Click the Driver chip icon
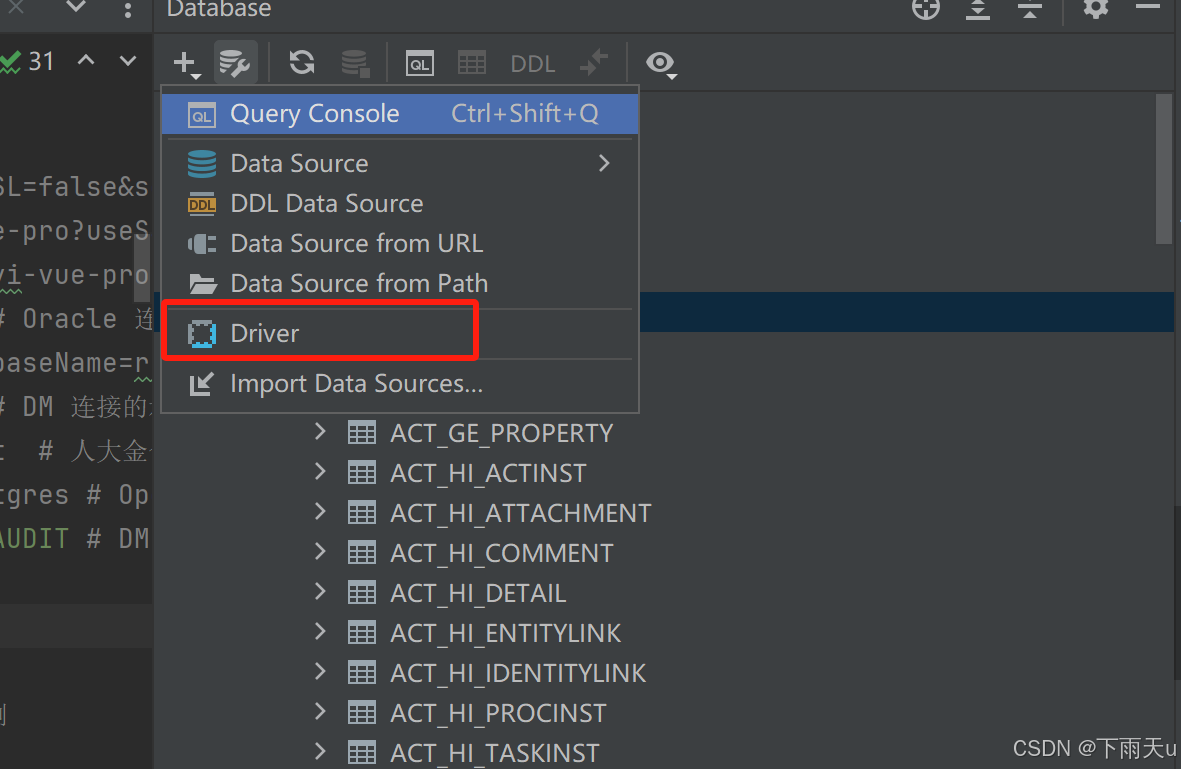This screenshot has width=1181, height=769. coord(202,334)
